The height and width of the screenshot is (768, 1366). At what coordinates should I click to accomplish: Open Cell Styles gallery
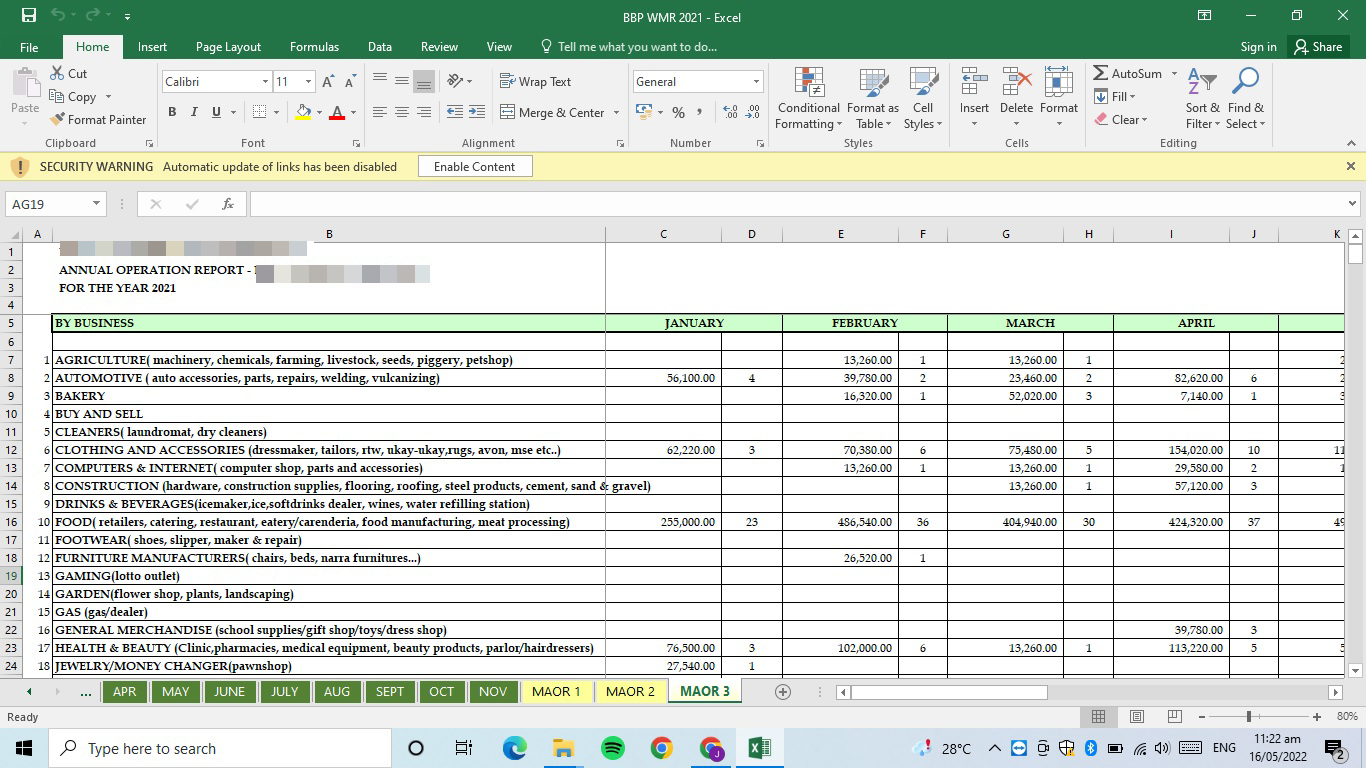click(x=923, y=99)
